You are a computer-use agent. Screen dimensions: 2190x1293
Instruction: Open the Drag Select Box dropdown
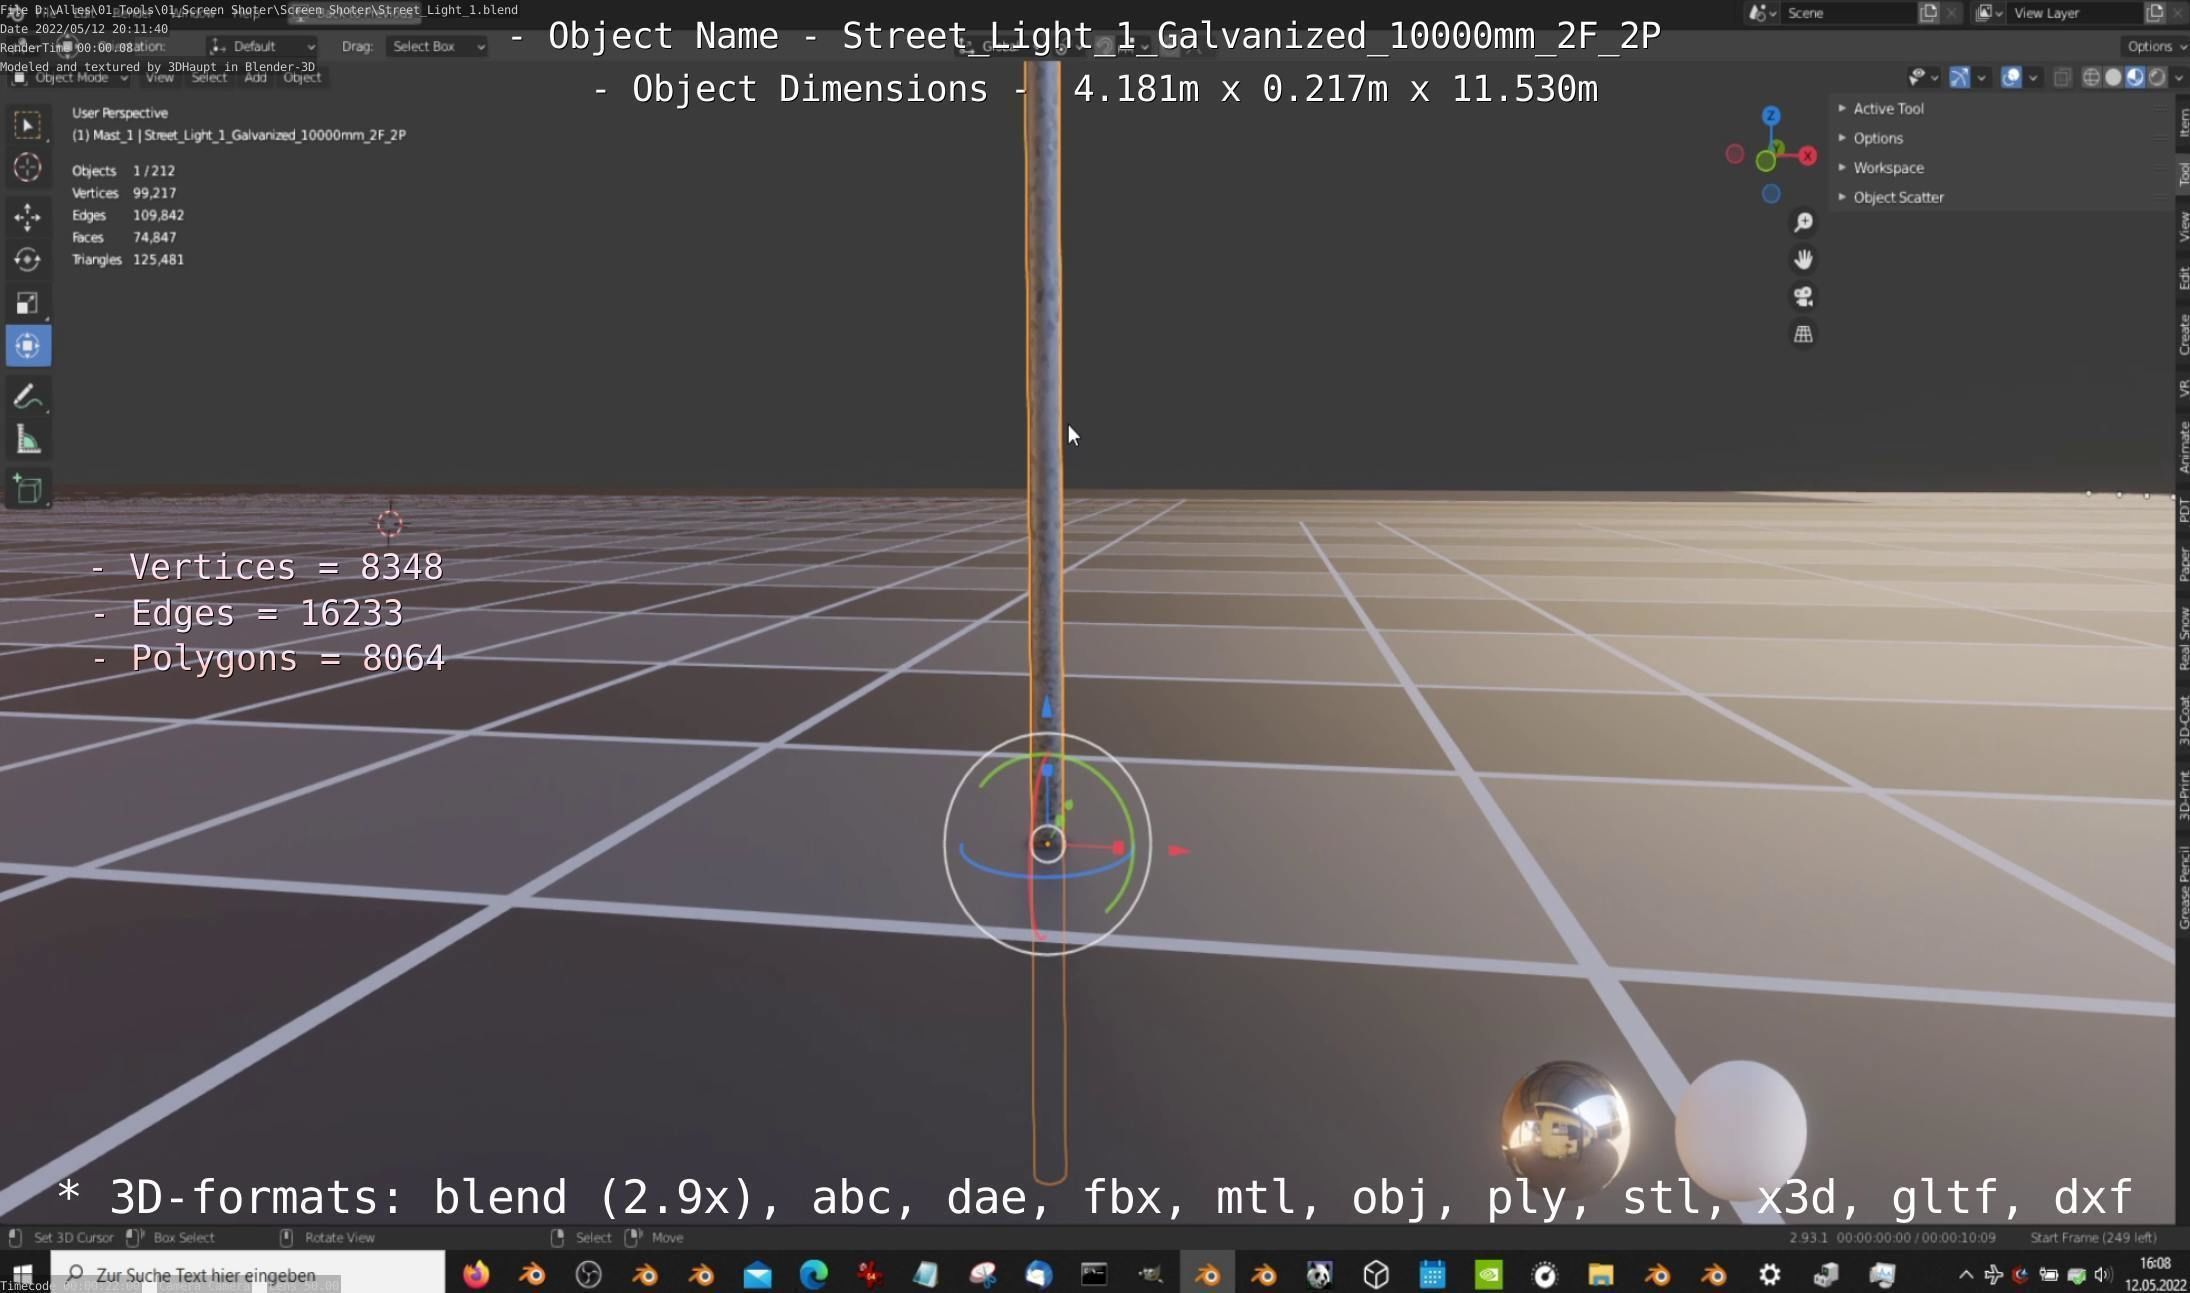[x=437, y=47]
